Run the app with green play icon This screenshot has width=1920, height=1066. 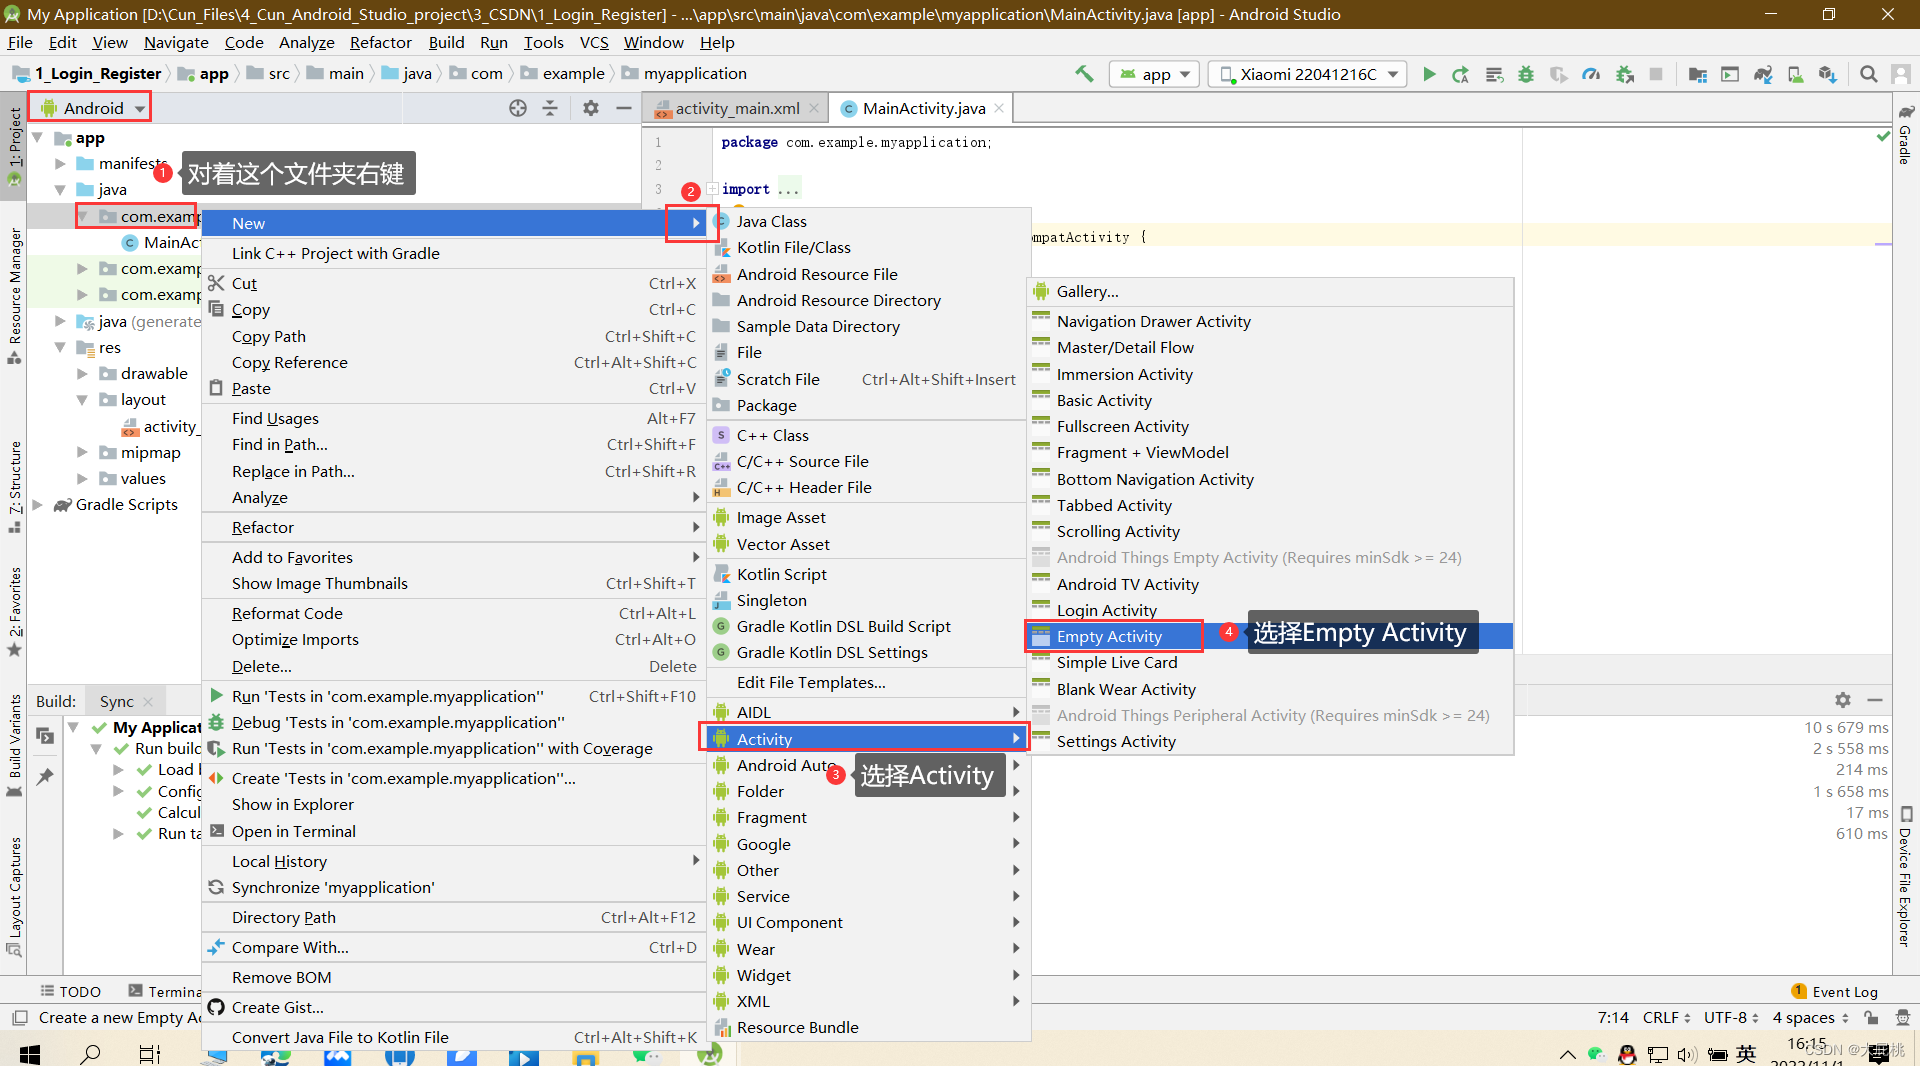pos(1429,74)
